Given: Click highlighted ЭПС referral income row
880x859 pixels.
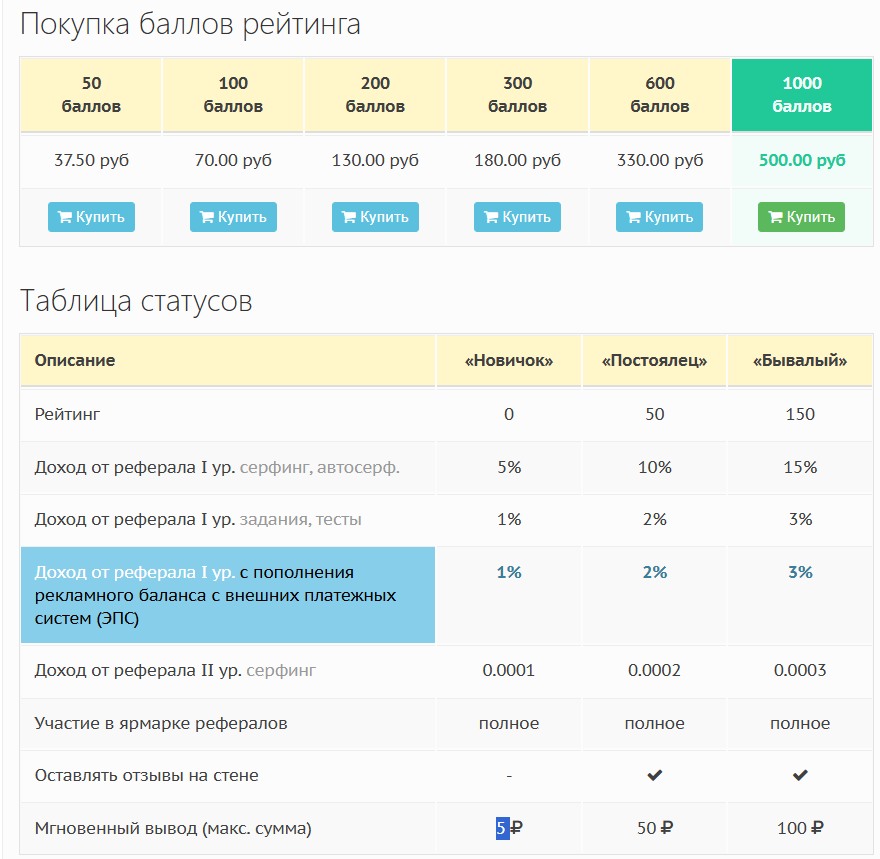Looking at the screenshot, I should [x=228, y=595].
